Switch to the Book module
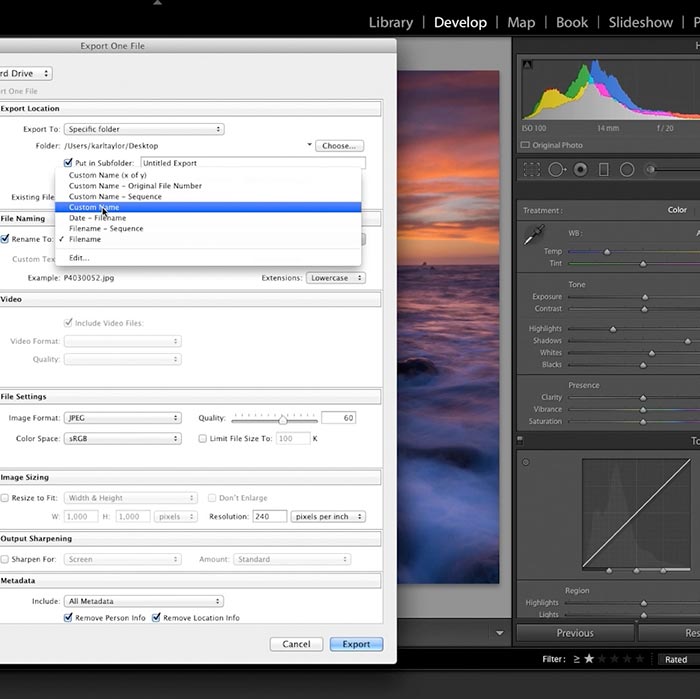This screenshot has height=699, width=700. [572, 22]
